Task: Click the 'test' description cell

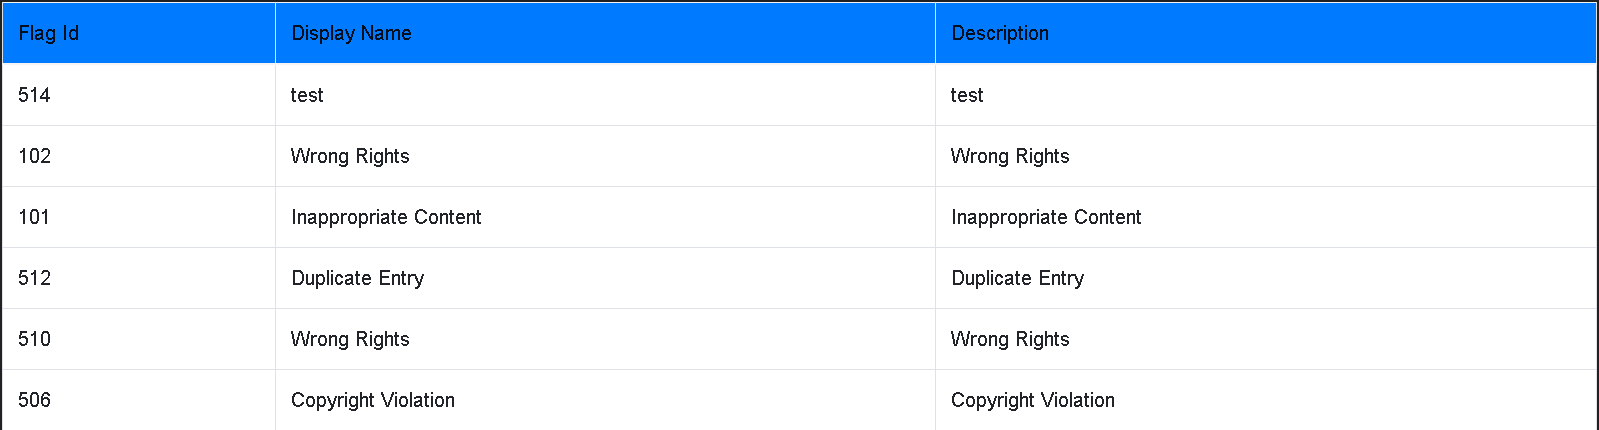Action: [1265, 95]
